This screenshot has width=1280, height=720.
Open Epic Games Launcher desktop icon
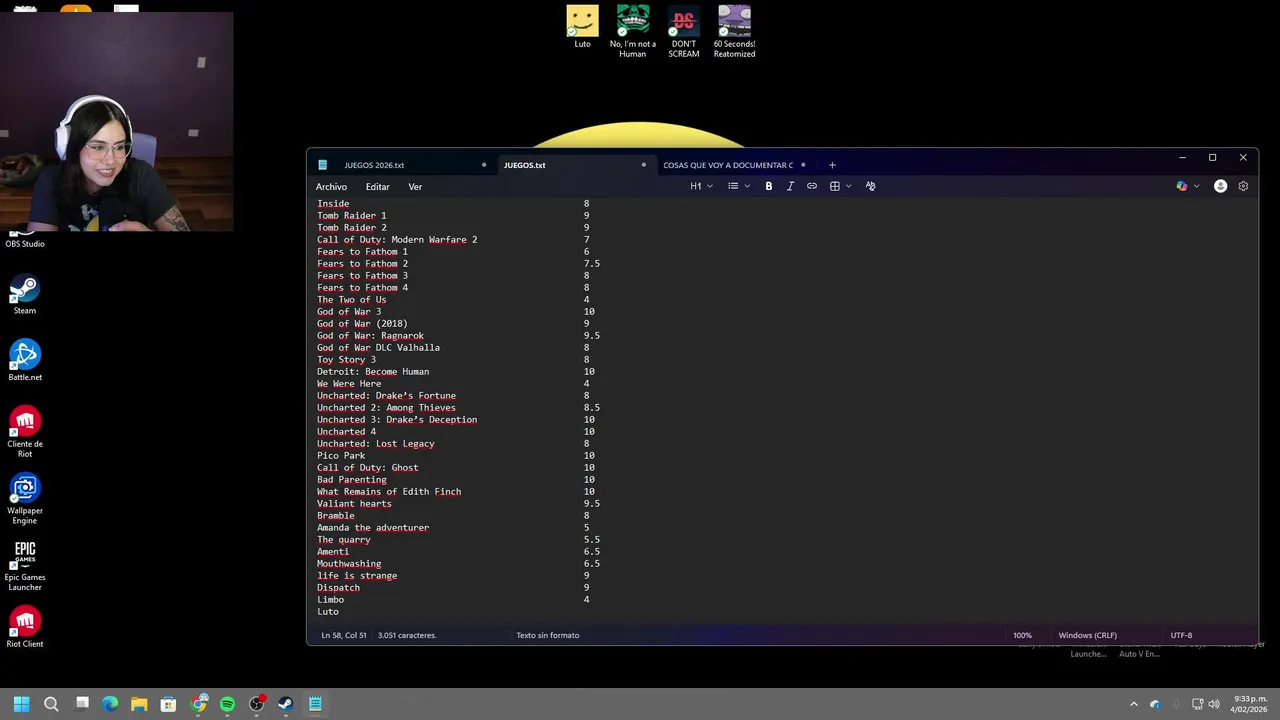point(25,566)
